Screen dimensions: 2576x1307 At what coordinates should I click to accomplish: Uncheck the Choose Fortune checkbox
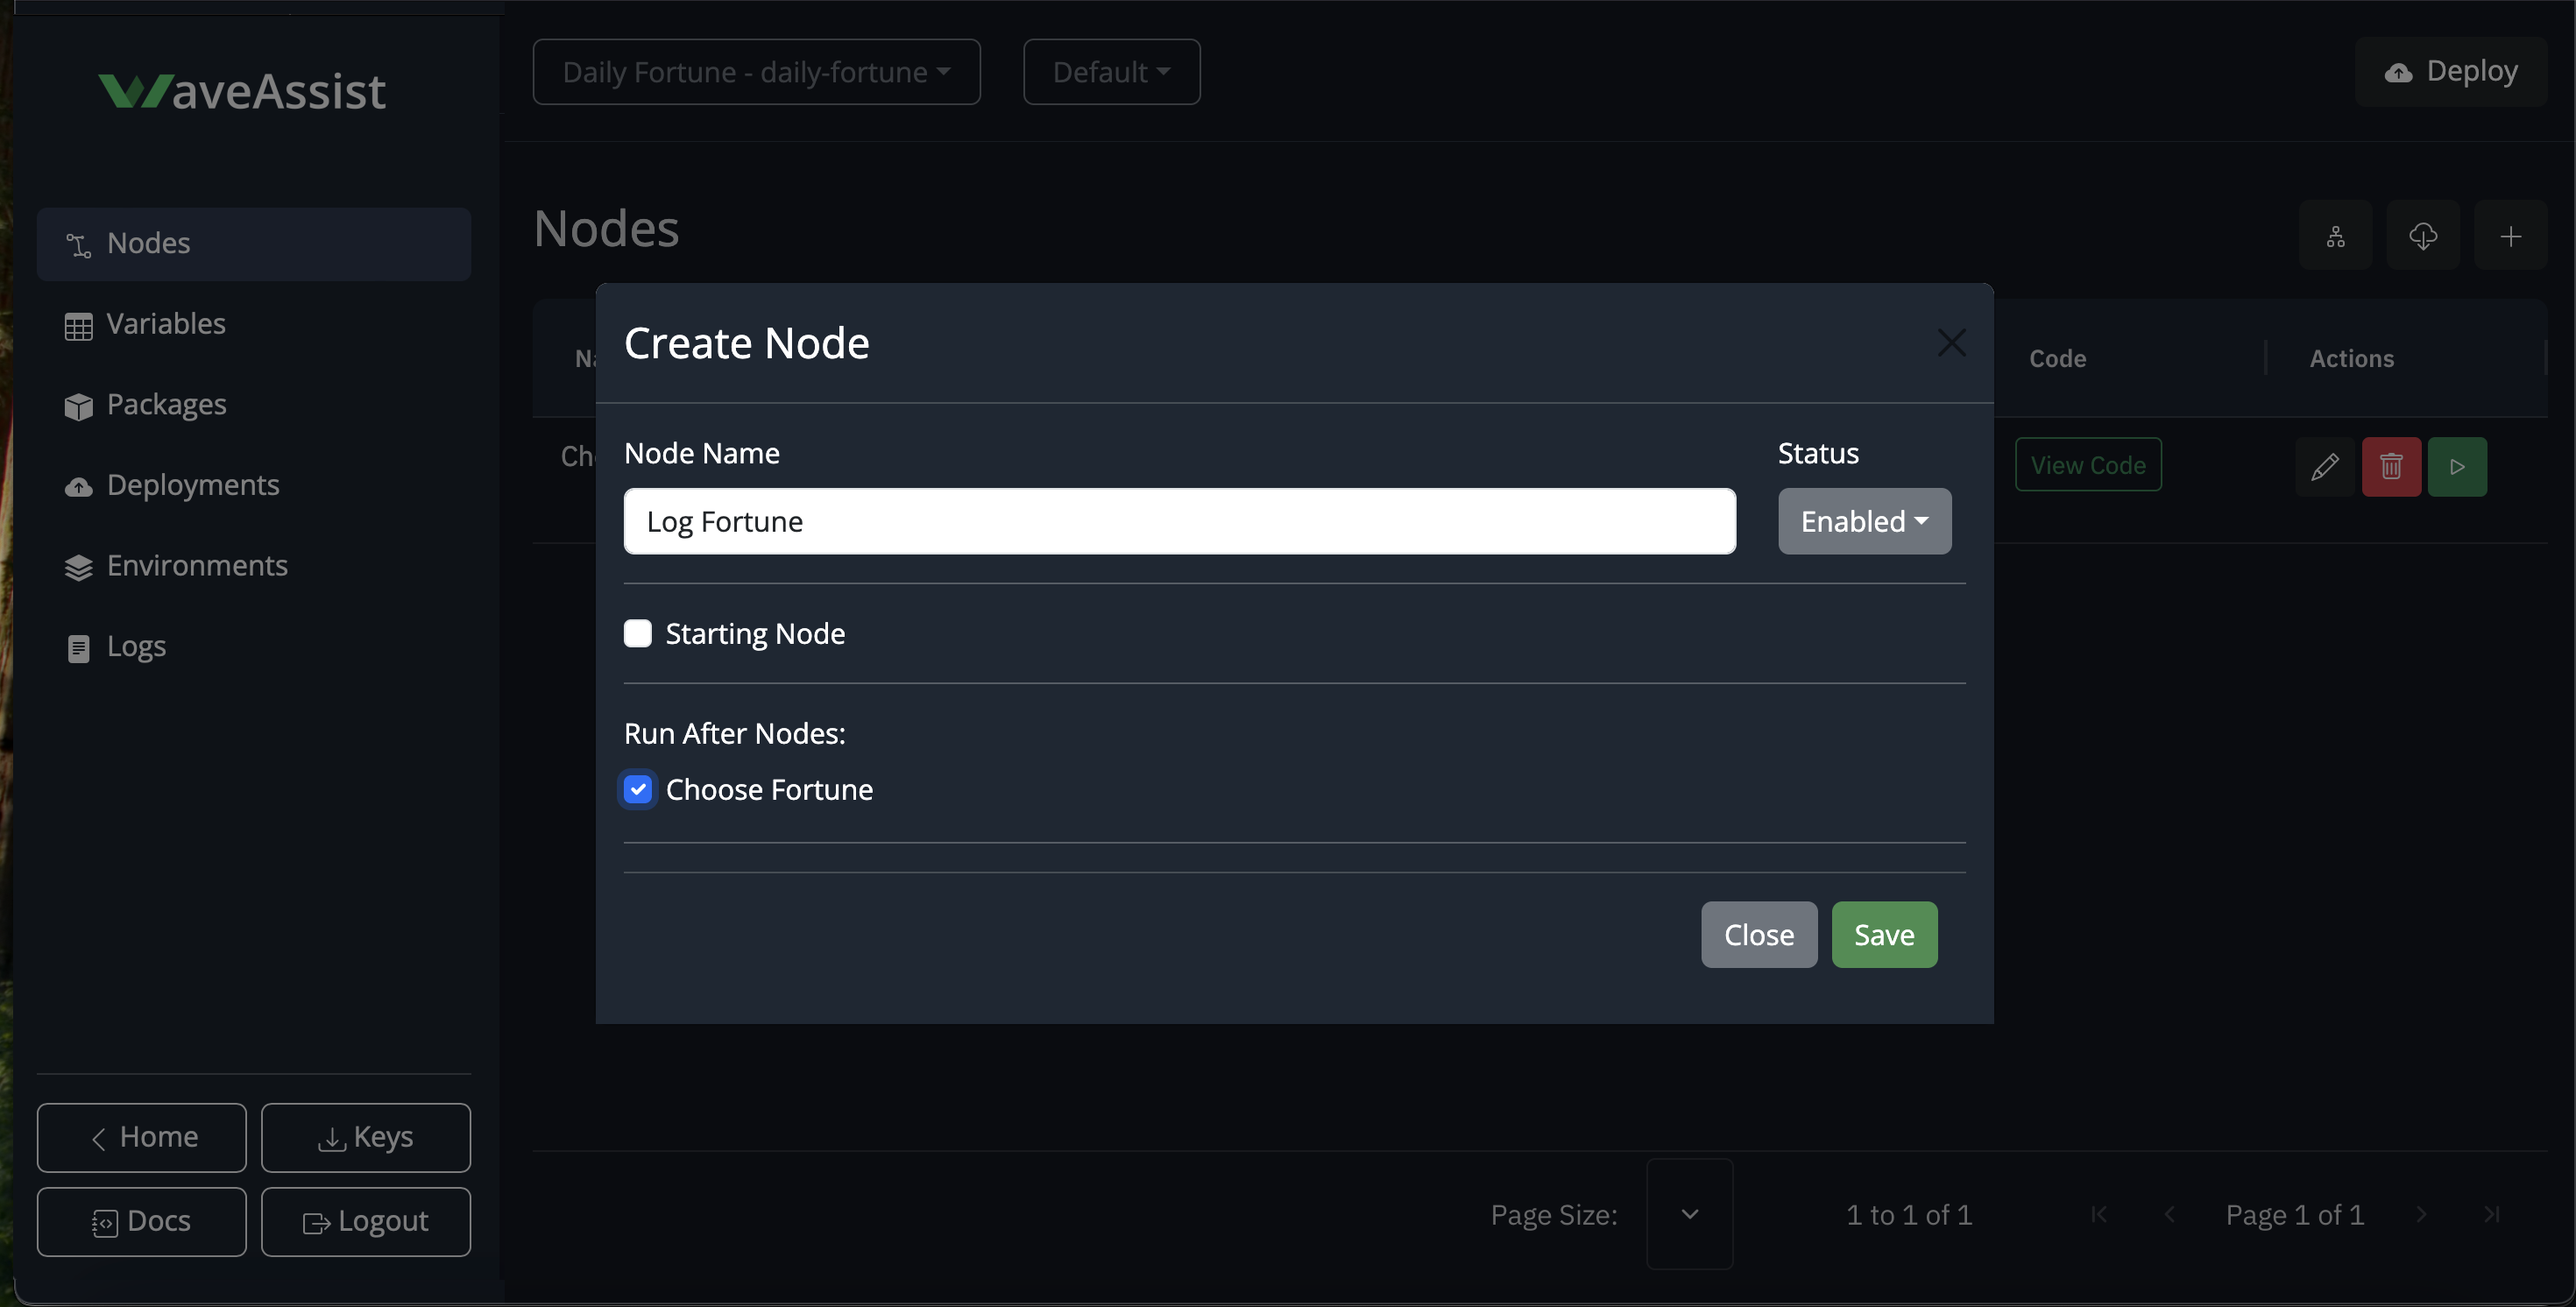coord(638,789)
